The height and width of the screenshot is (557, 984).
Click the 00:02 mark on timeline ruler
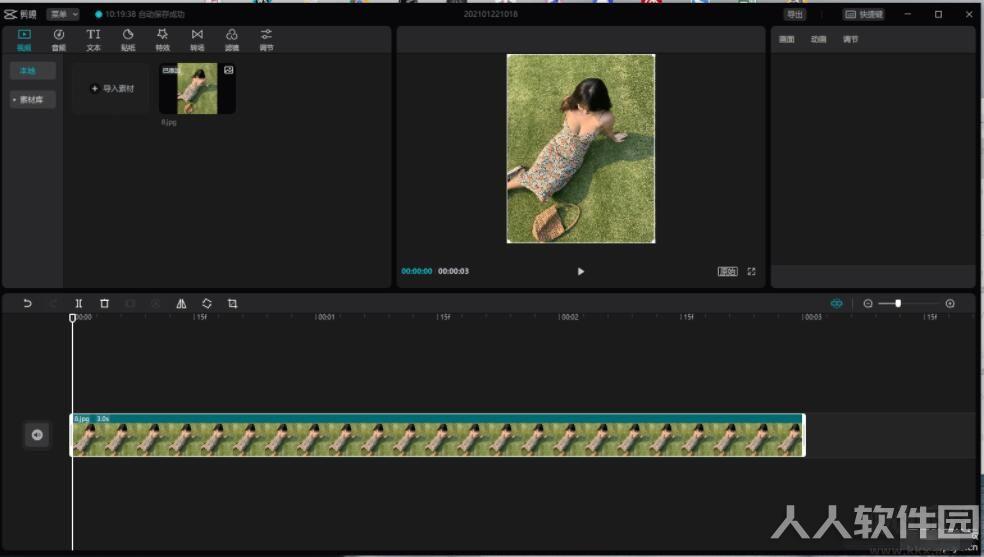[568, 317]
